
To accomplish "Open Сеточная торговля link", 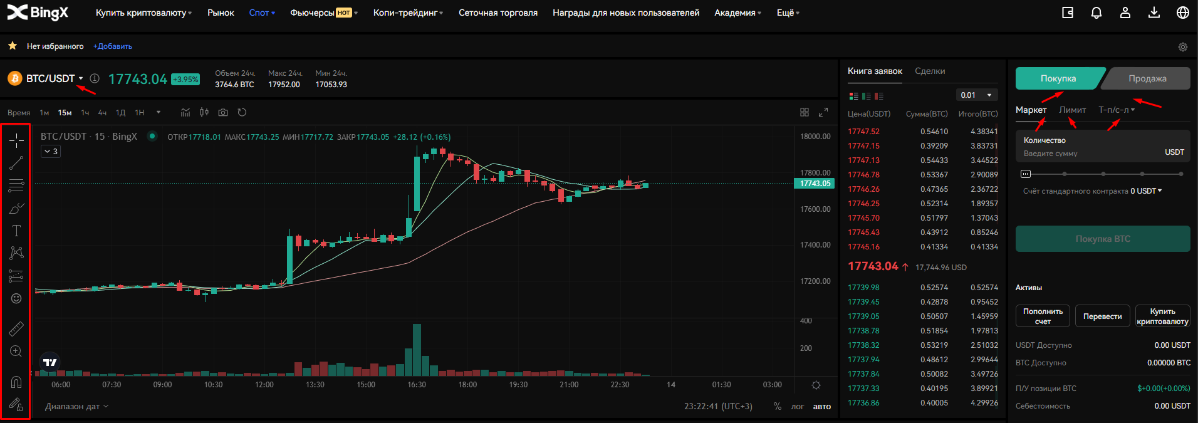I will 497,13.
